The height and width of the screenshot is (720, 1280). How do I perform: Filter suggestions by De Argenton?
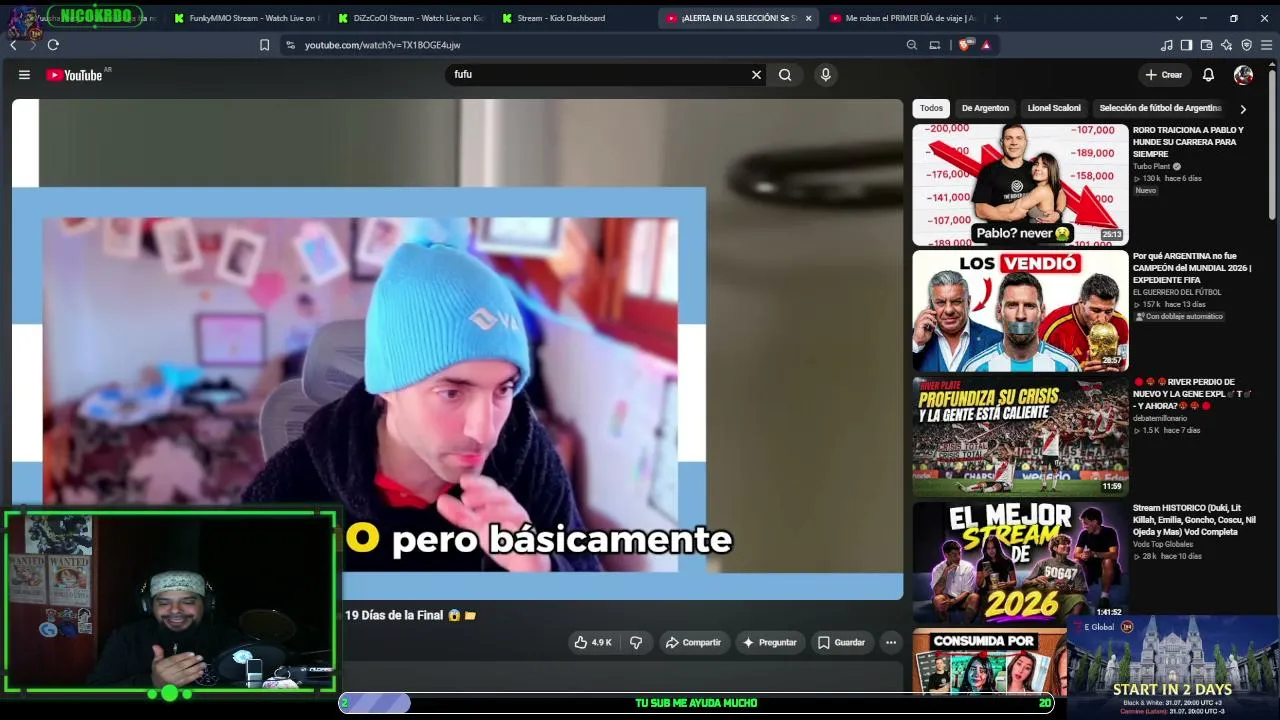click(x=985, y=108)
